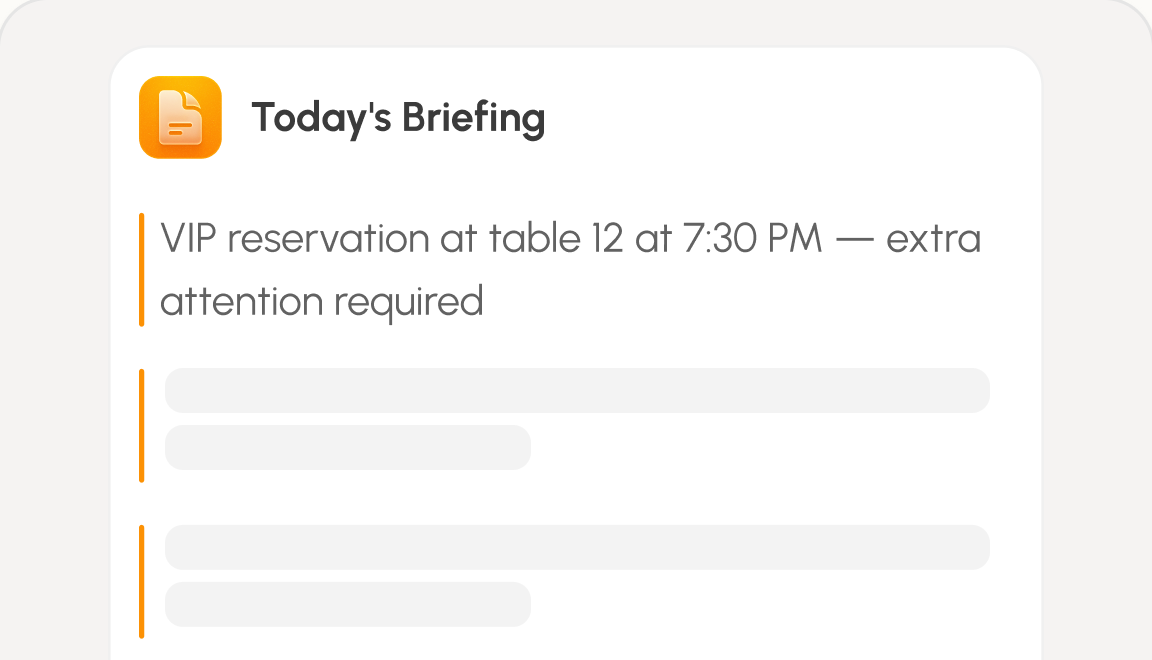Click "table 12" in the briefing note
This screenshot has height=660, width=1152.
pyautogui.click(x=556, y=239)
